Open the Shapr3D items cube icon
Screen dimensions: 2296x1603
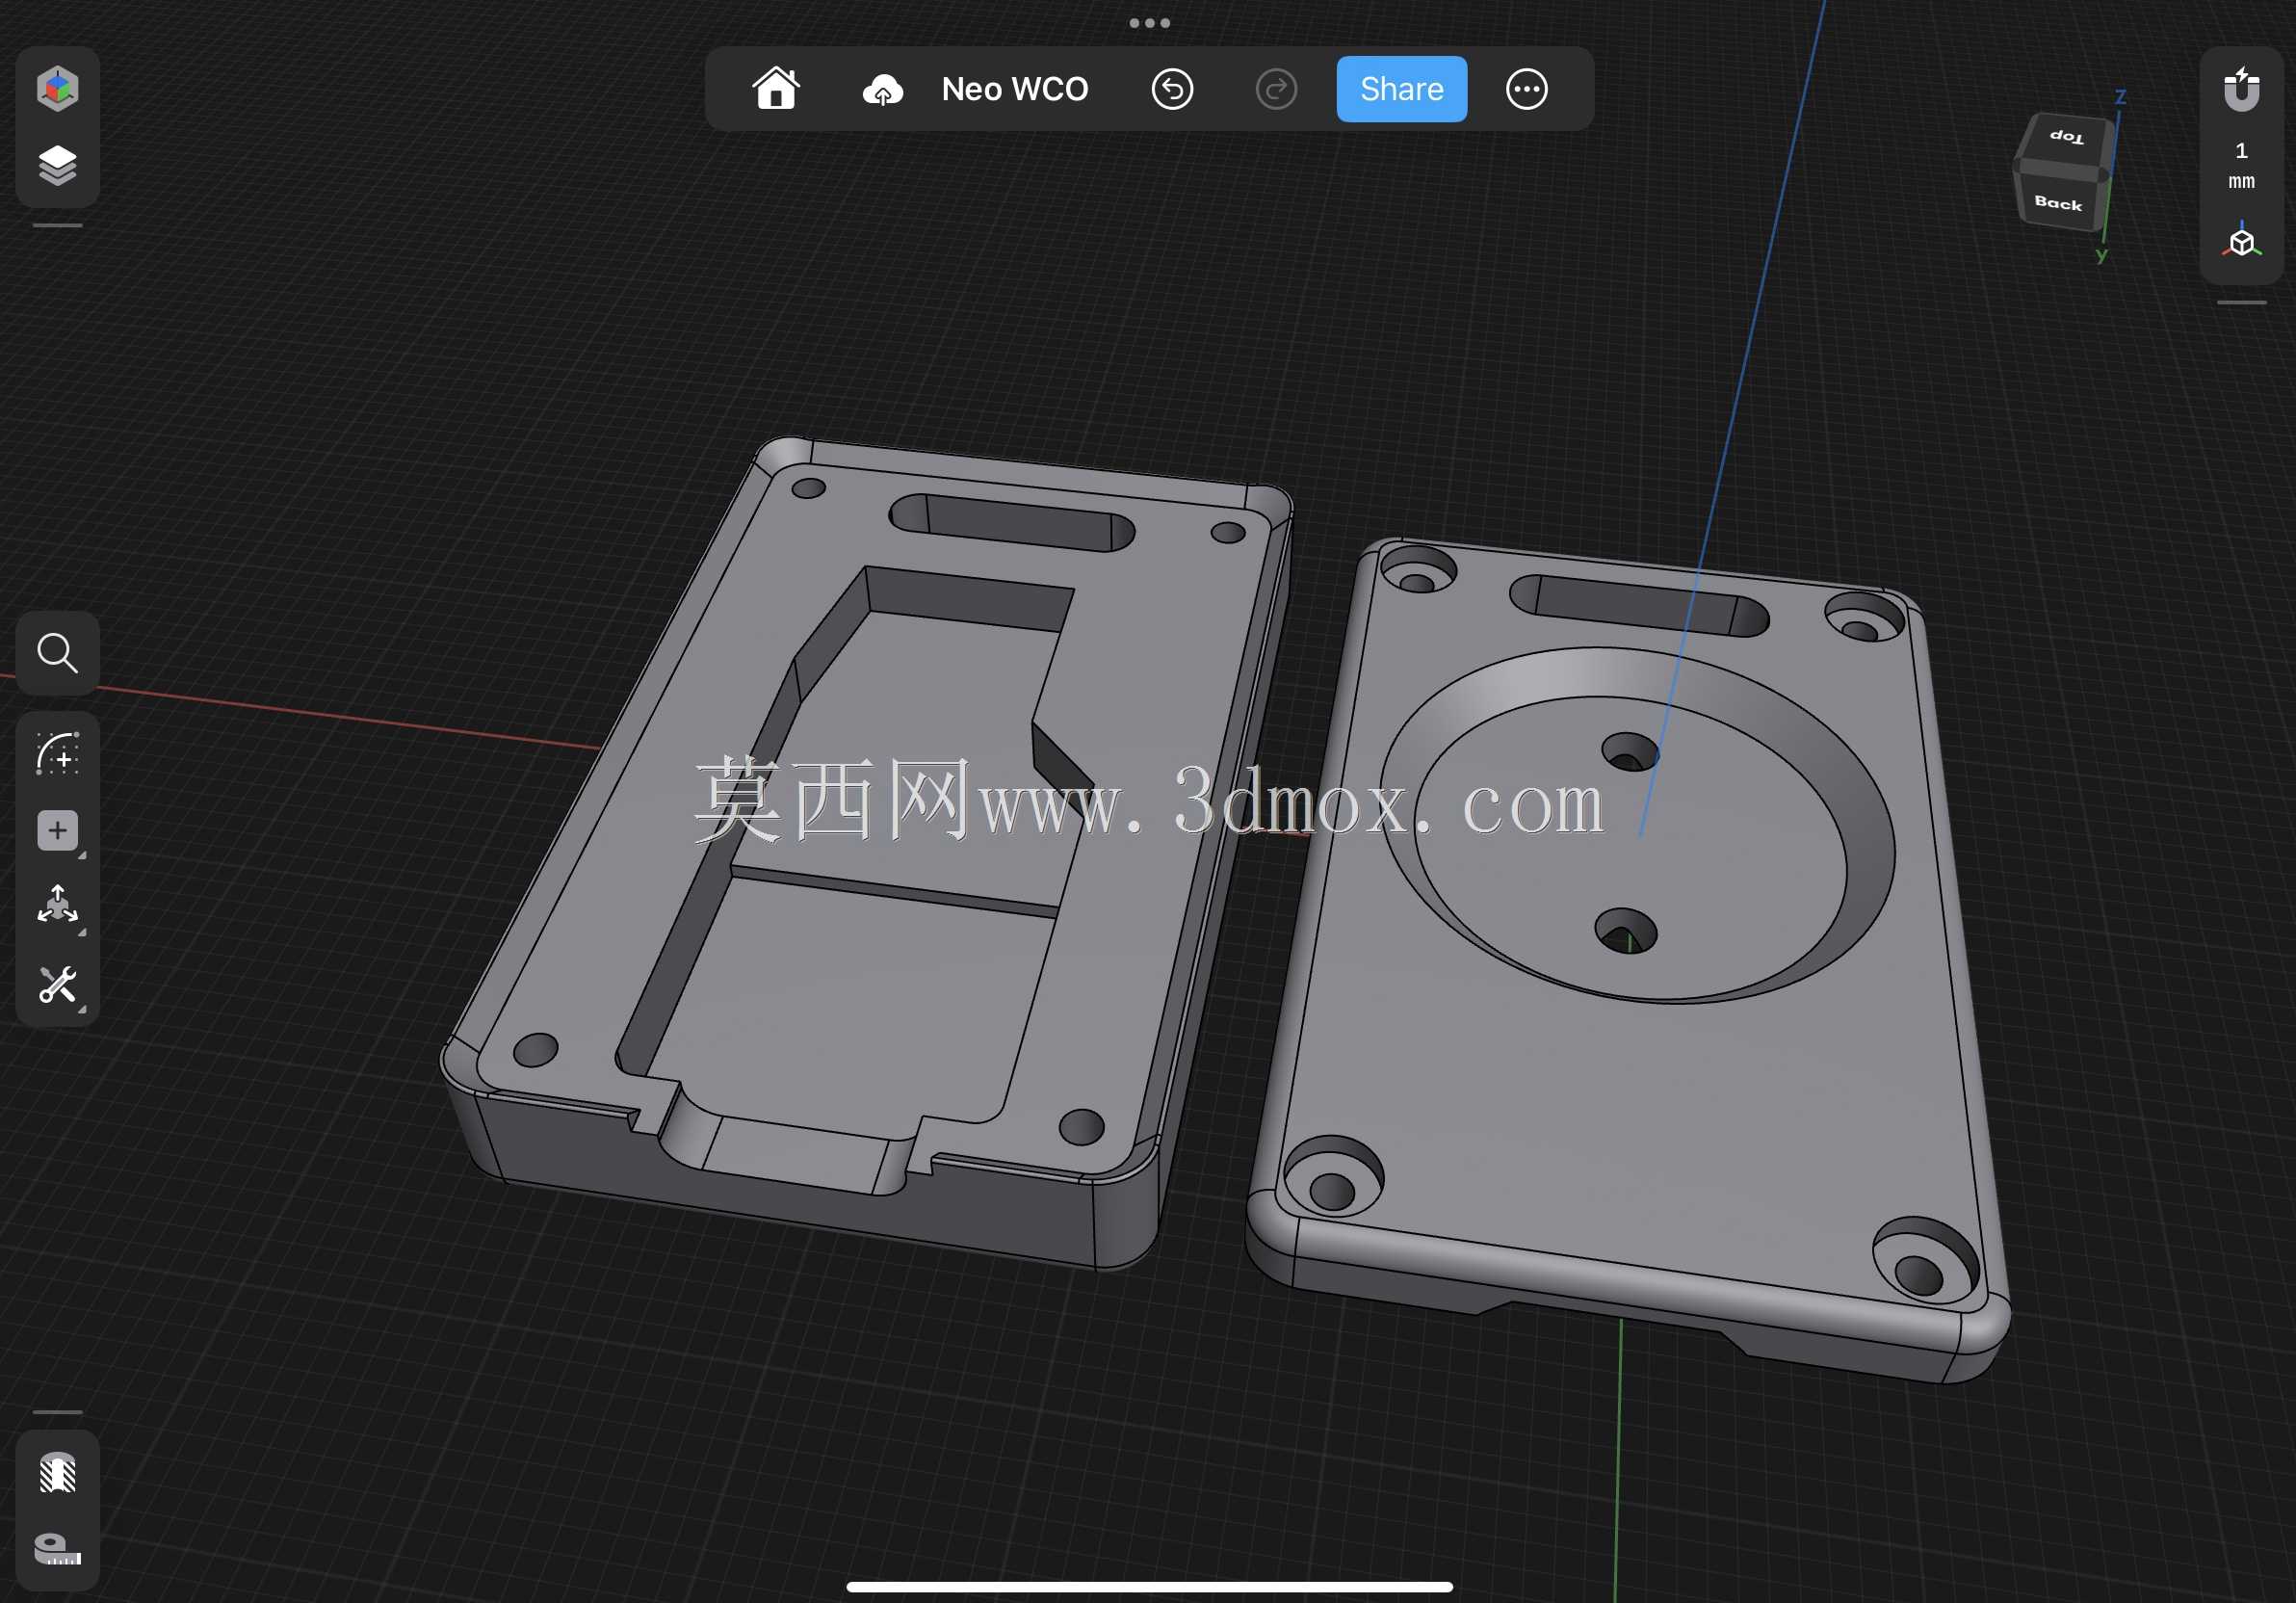click(57, 88)
